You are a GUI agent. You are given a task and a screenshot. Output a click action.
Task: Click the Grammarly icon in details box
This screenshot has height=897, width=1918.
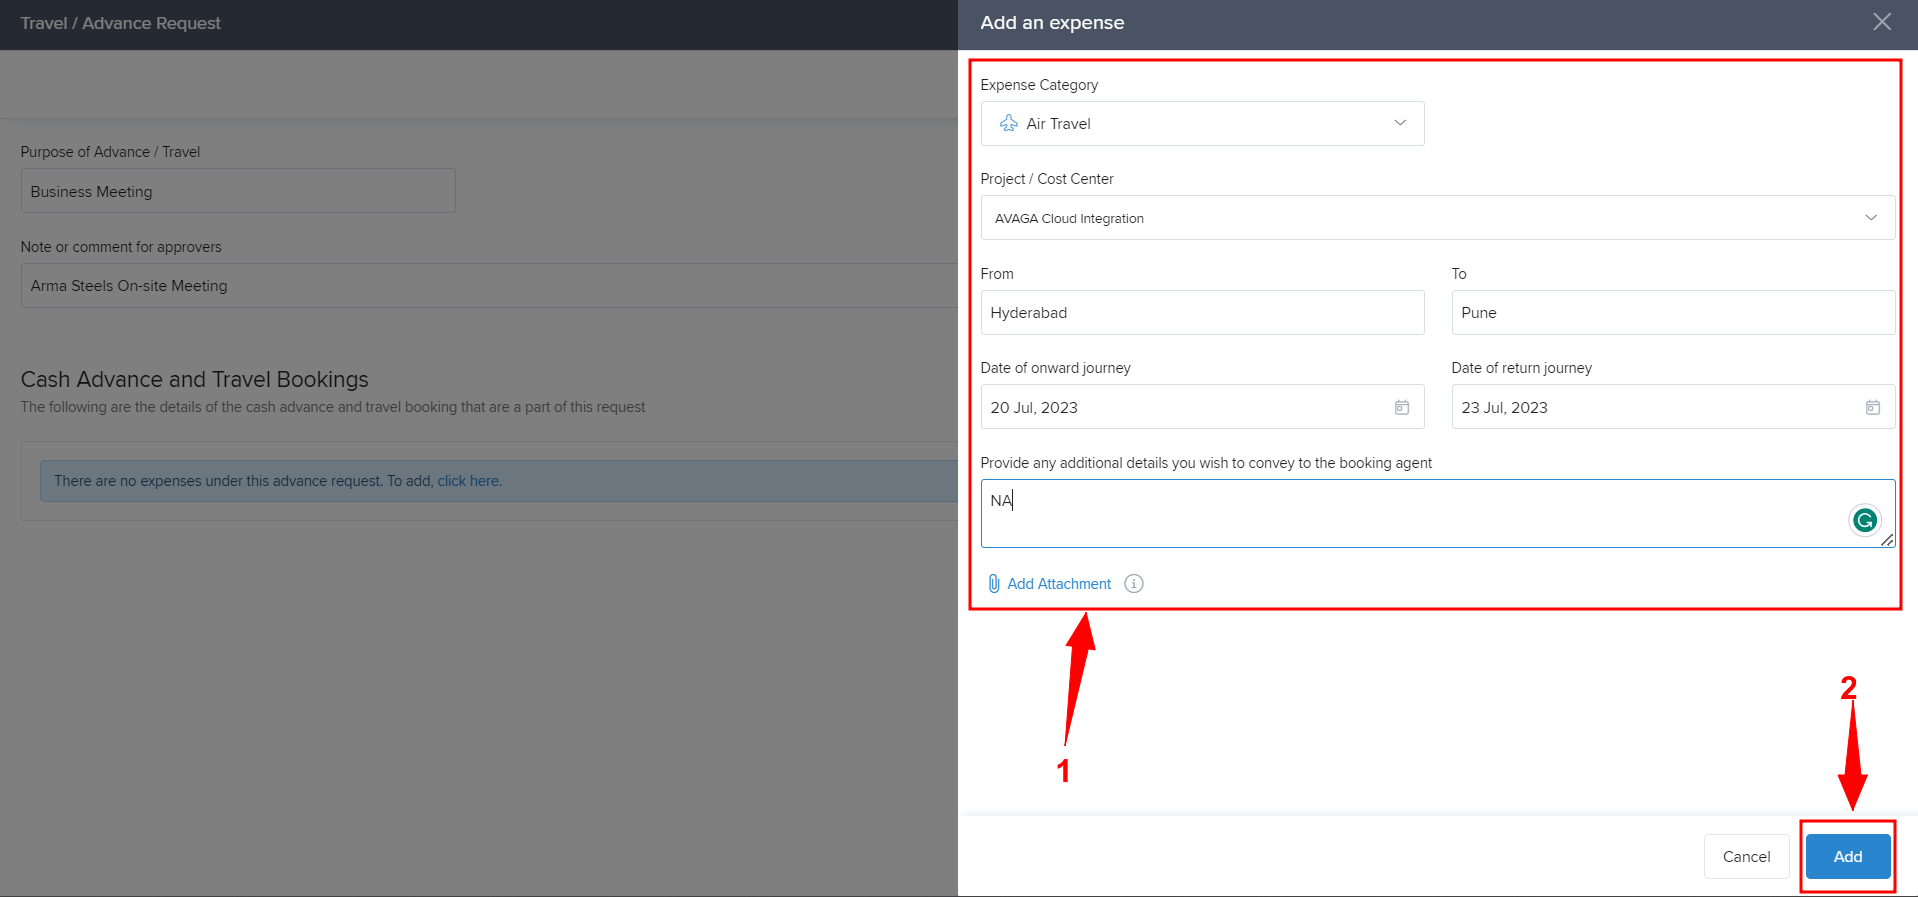pos(1864,520)
